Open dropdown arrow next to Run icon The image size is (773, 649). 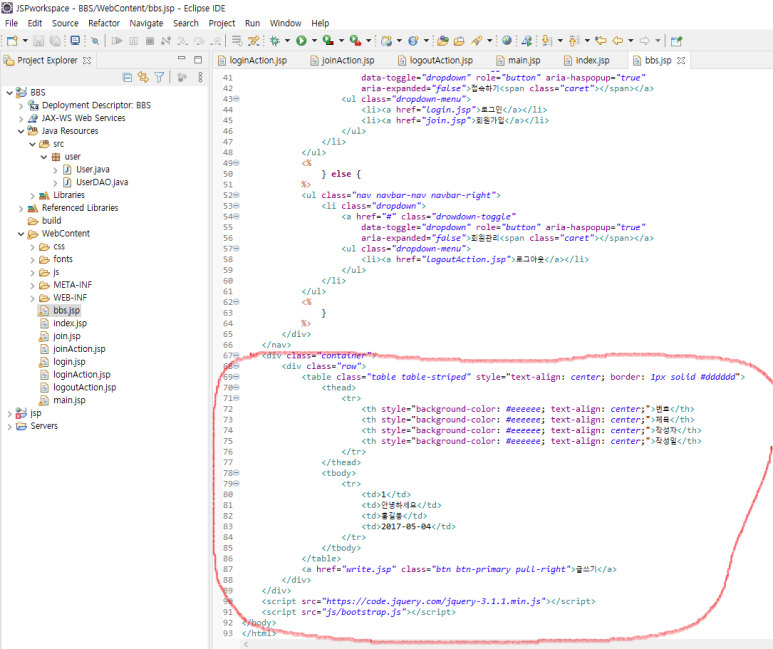click(314, 41)
